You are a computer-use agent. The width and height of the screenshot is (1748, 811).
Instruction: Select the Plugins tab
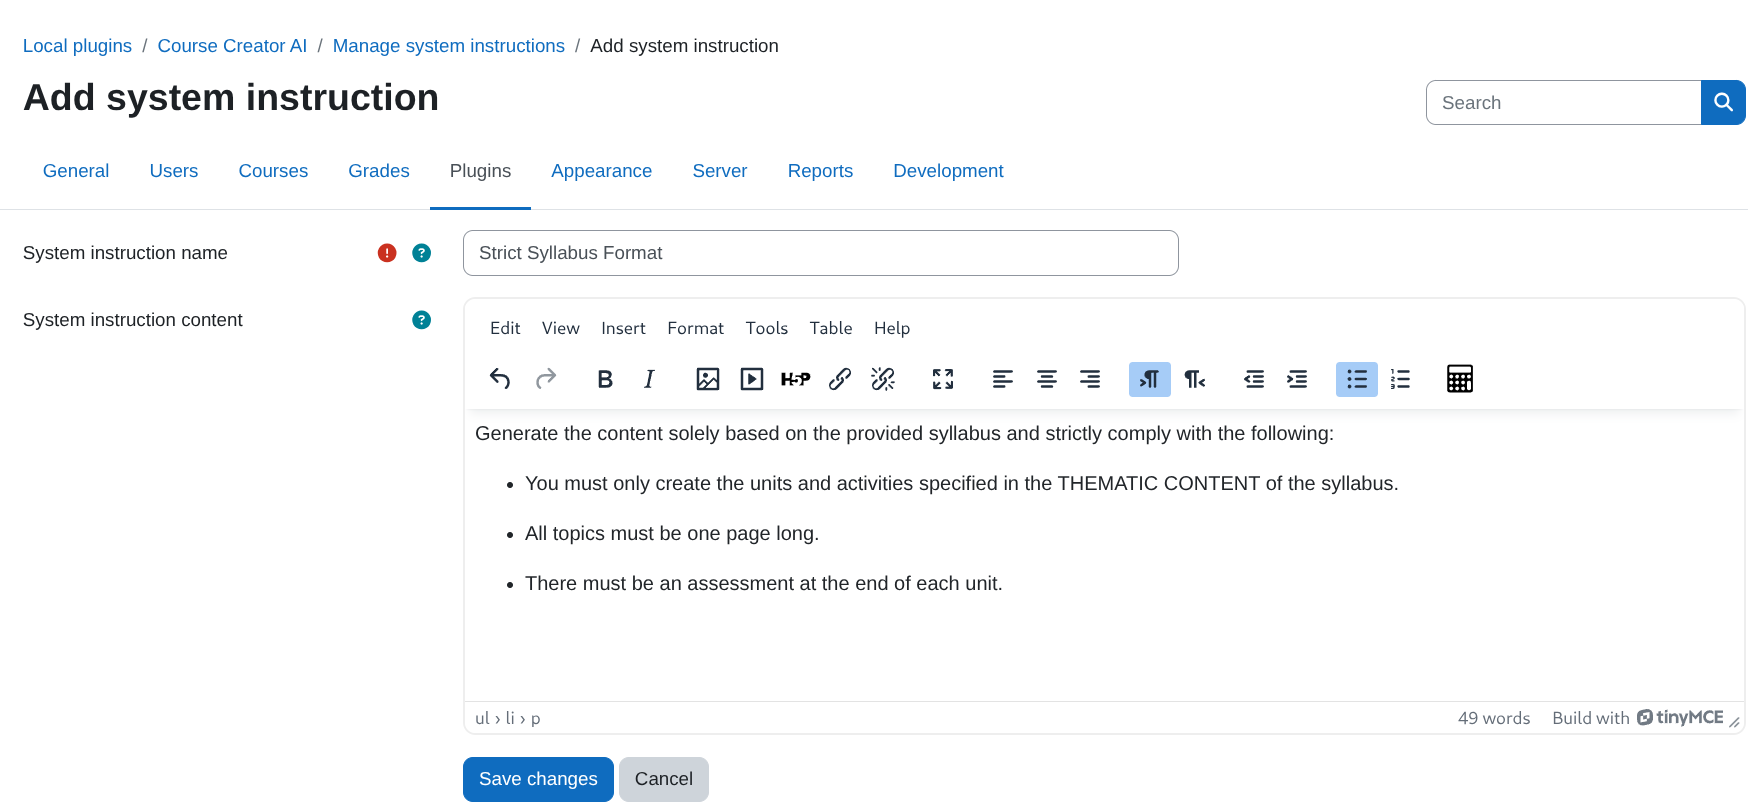point(480,171)
